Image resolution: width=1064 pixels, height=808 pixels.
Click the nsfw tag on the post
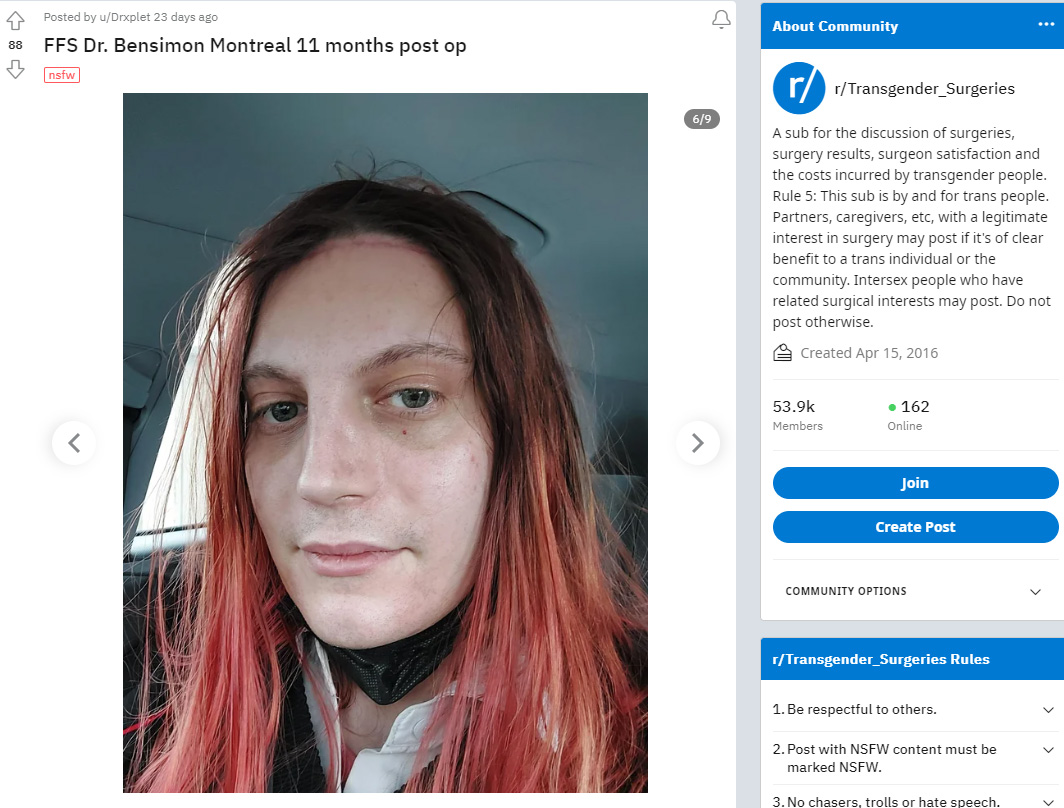[62, 75]
